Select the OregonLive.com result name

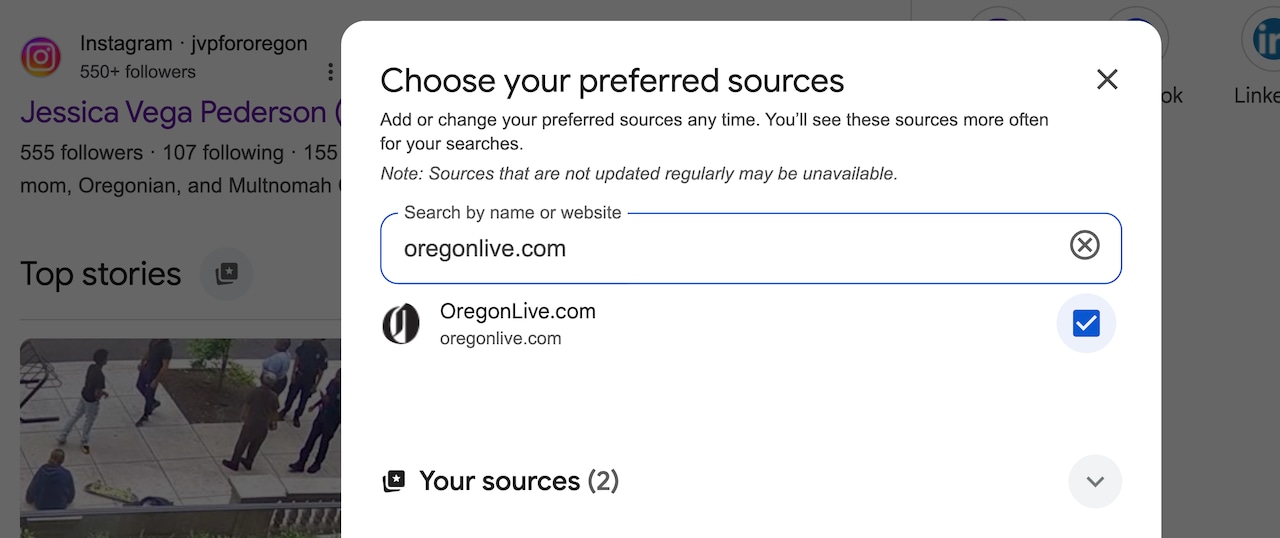(x=517, y=311)
